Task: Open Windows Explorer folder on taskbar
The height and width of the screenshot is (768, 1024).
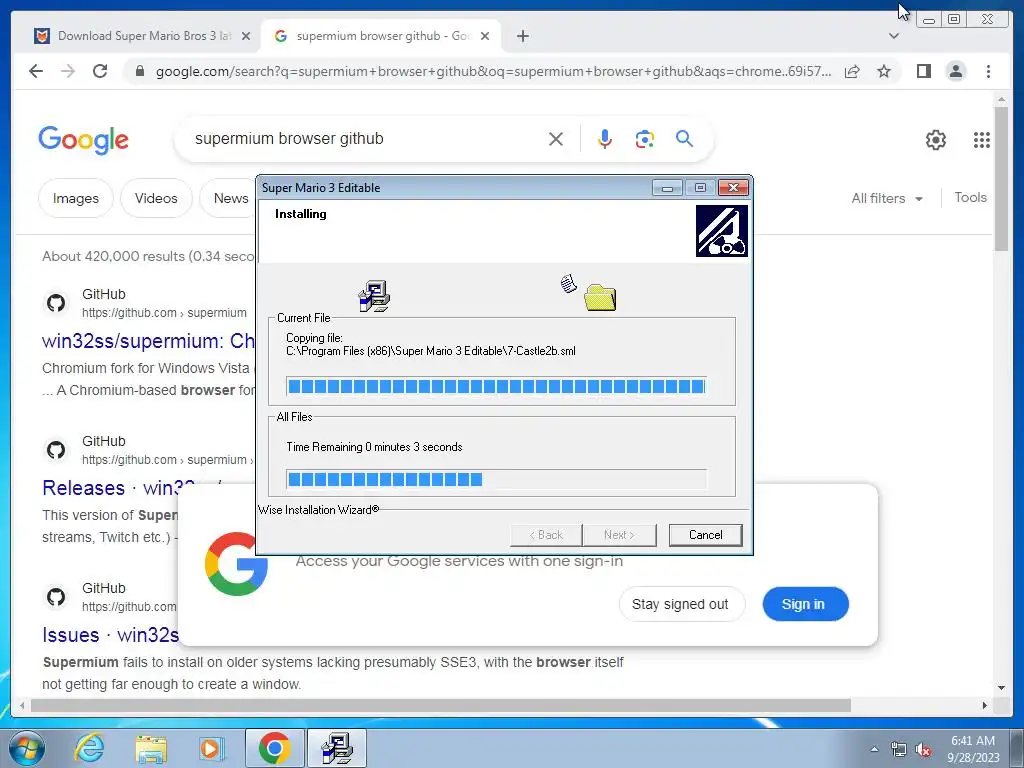Action: [151, 748]
